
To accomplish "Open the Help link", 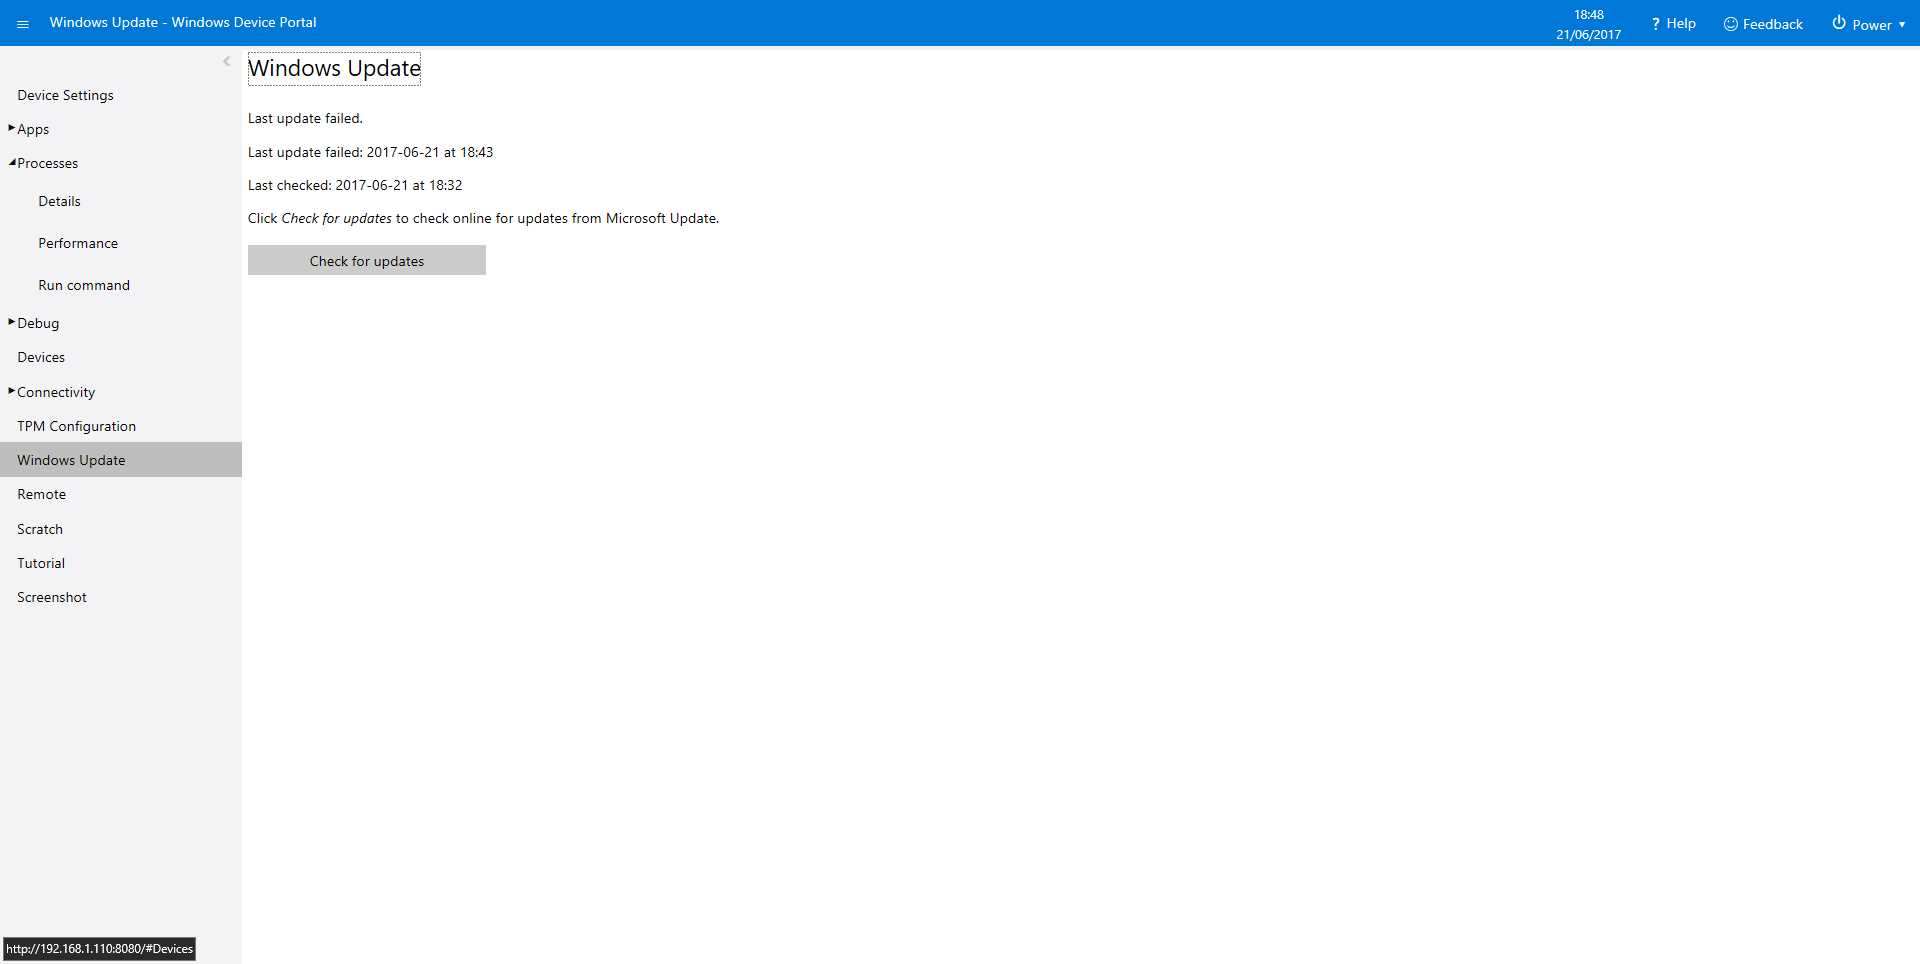I will click(1673, 23).
